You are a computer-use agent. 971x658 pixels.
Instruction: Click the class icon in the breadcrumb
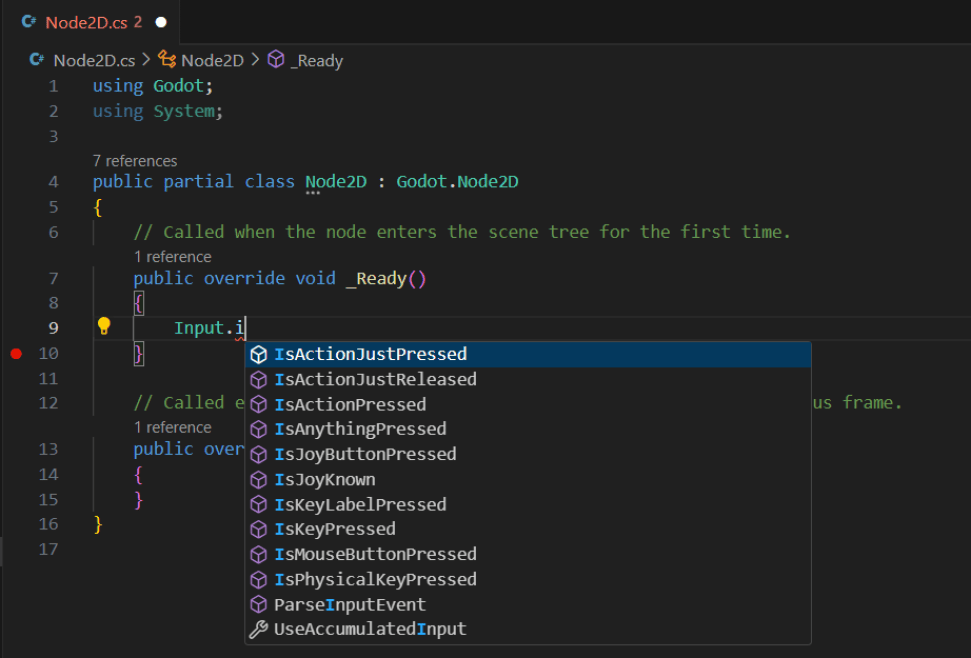coord(167,59)
